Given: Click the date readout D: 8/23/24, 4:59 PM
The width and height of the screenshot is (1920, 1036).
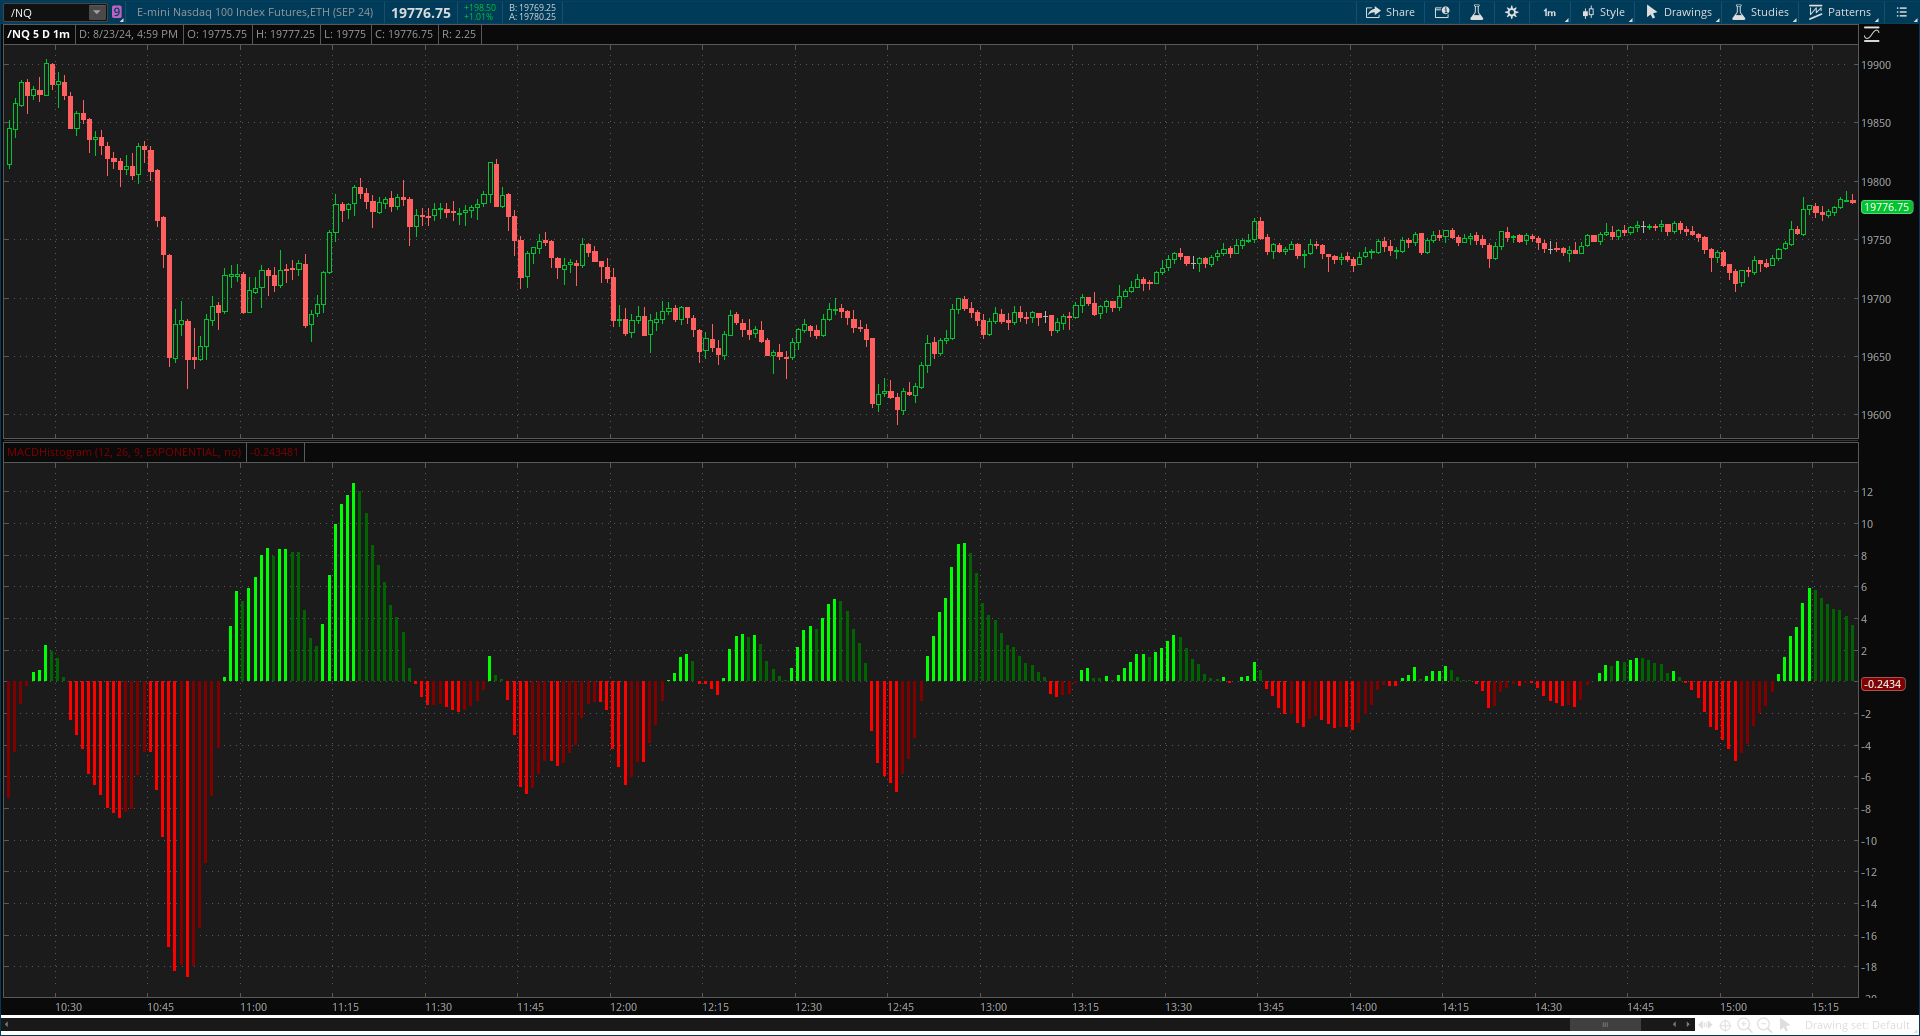Looking at the screenshot, I should coord(128,34).
